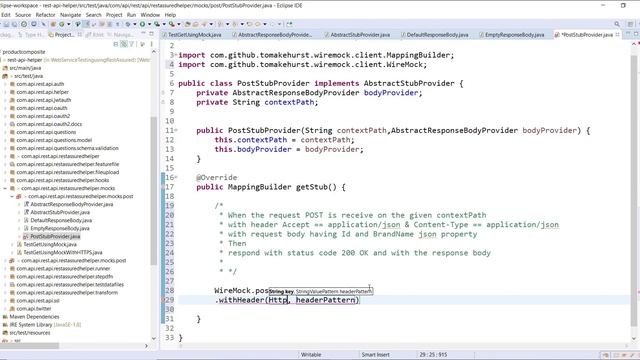Image resolution: width=640 pixels, height=360 pixels.
Task: Toggle Link with Editor in Project Explorer
Action: [124, 44]
